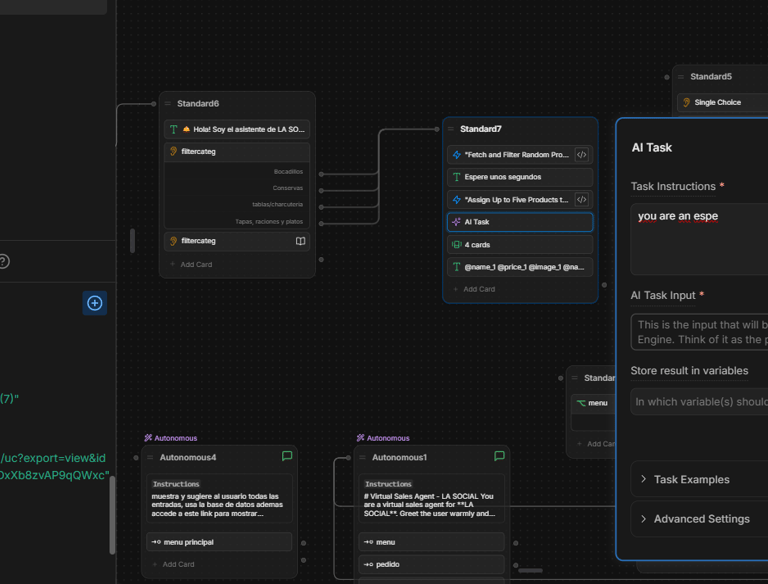Click the wand icon above Autonomous1
Screen dimensions: 768x584
click(360, 438)
